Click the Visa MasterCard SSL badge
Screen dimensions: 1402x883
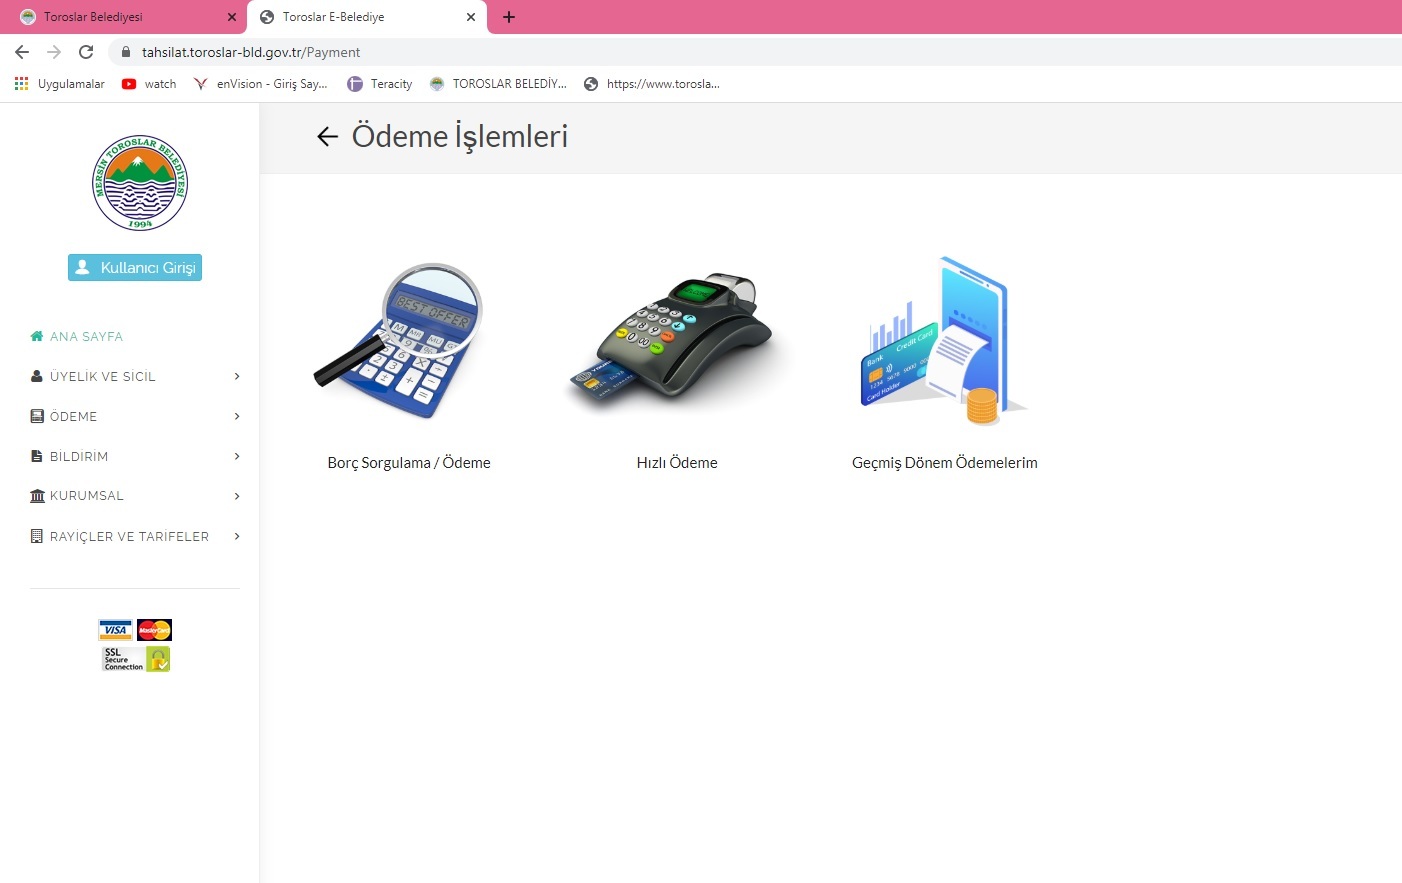[x=135, y=645]
